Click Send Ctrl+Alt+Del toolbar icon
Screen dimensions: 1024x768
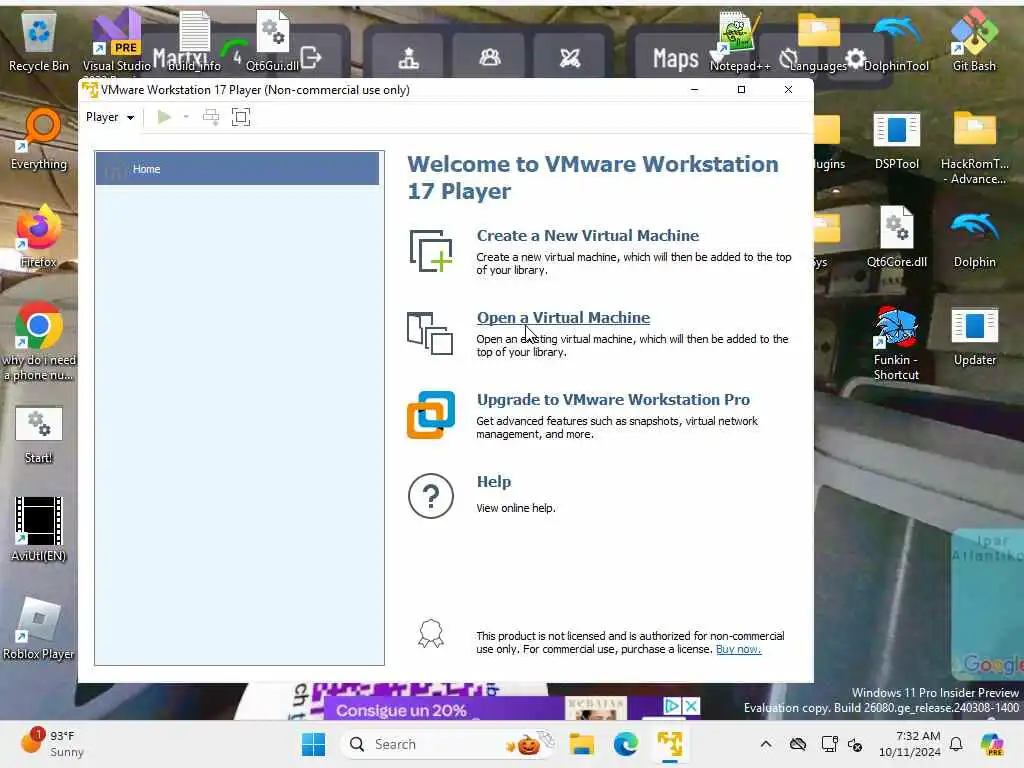click(211, 117)
